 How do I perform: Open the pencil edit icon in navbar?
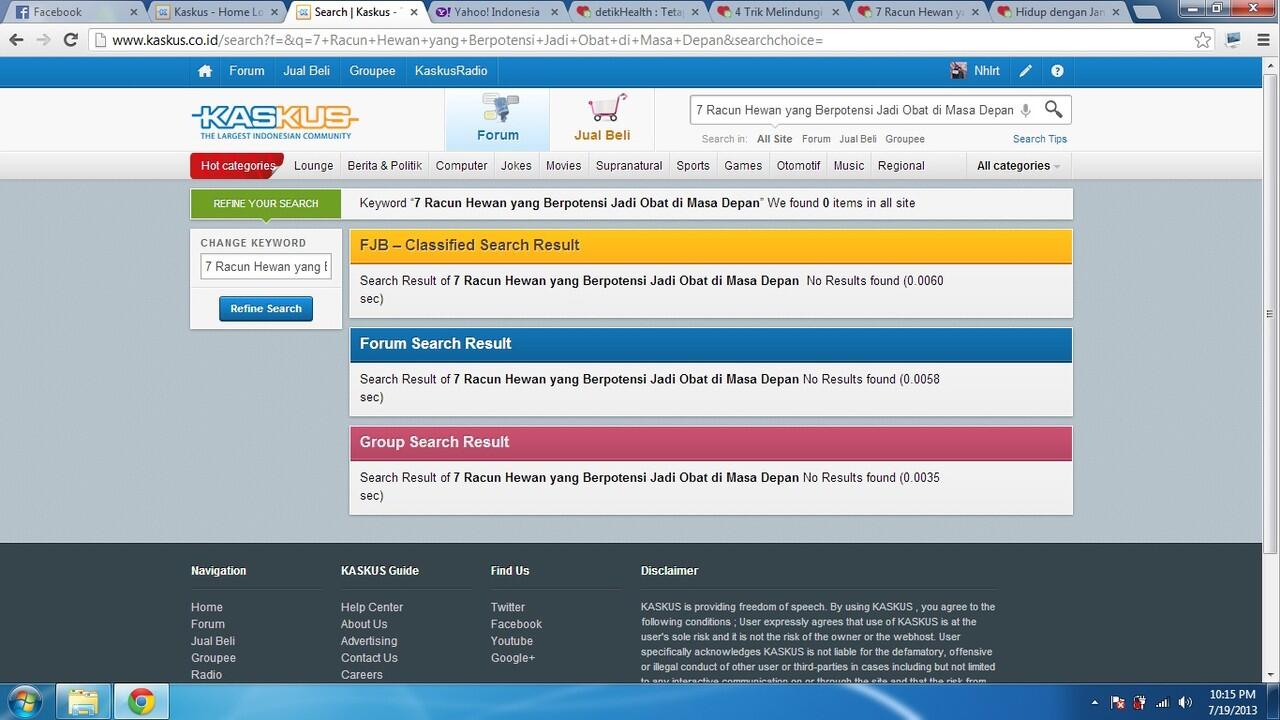tap(1026, 71)
